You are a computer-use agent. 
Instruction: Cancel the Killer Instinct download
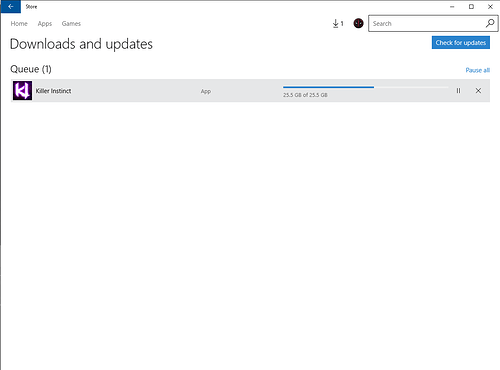click(x=478, y=91)
